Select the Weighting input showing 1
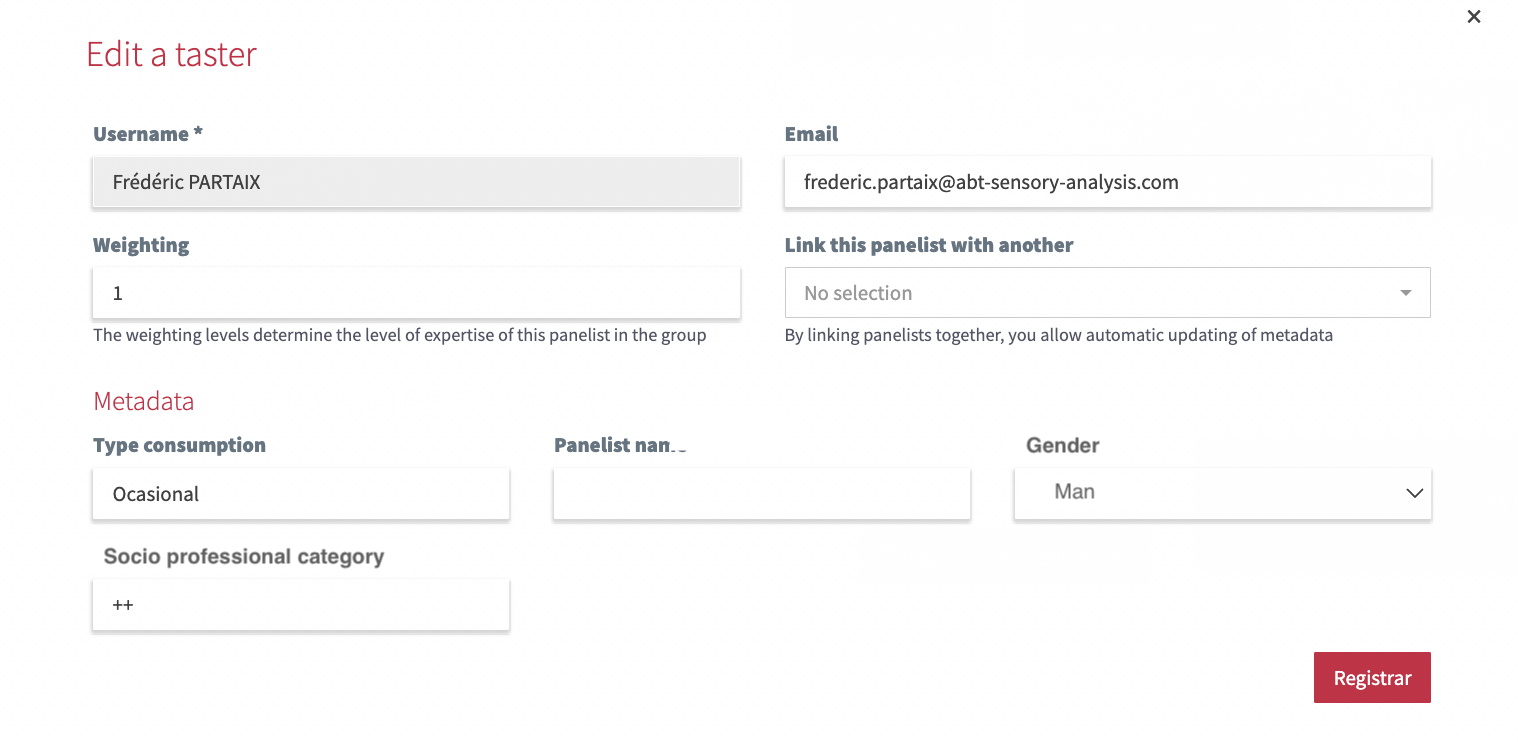1518x742 pixels. pos(416,293)
